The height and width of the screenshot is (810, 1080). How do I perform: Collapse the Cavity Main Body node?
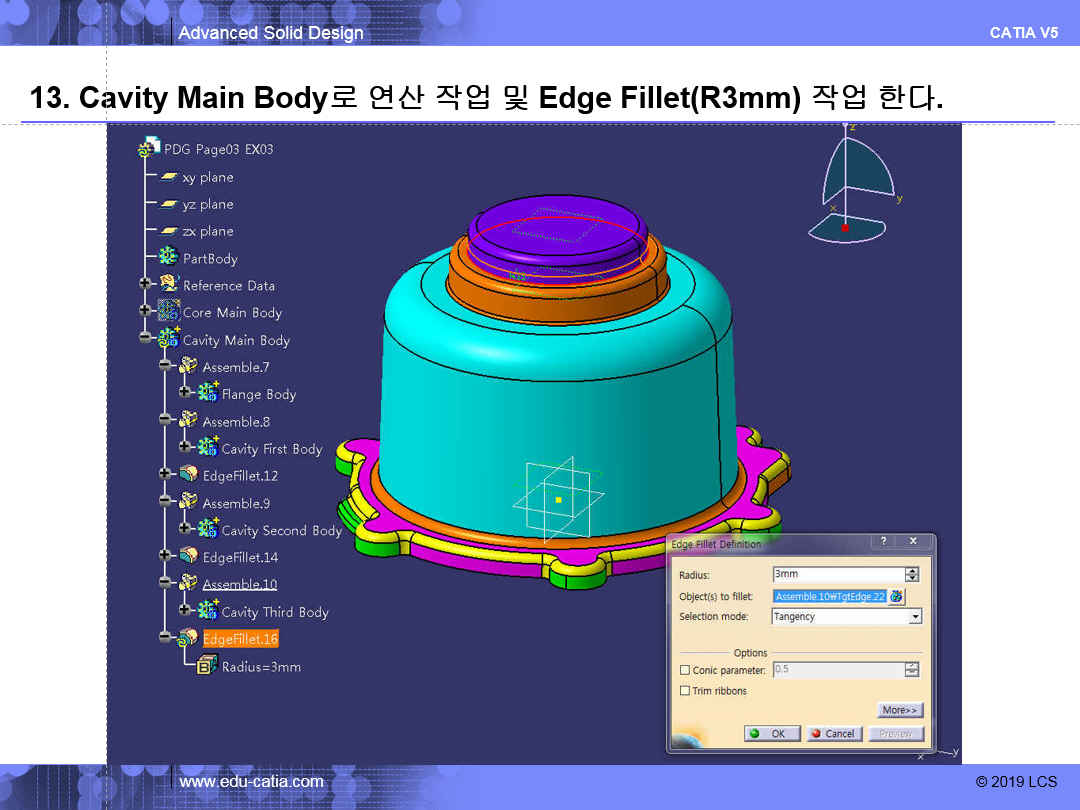[x=146, y=339]
